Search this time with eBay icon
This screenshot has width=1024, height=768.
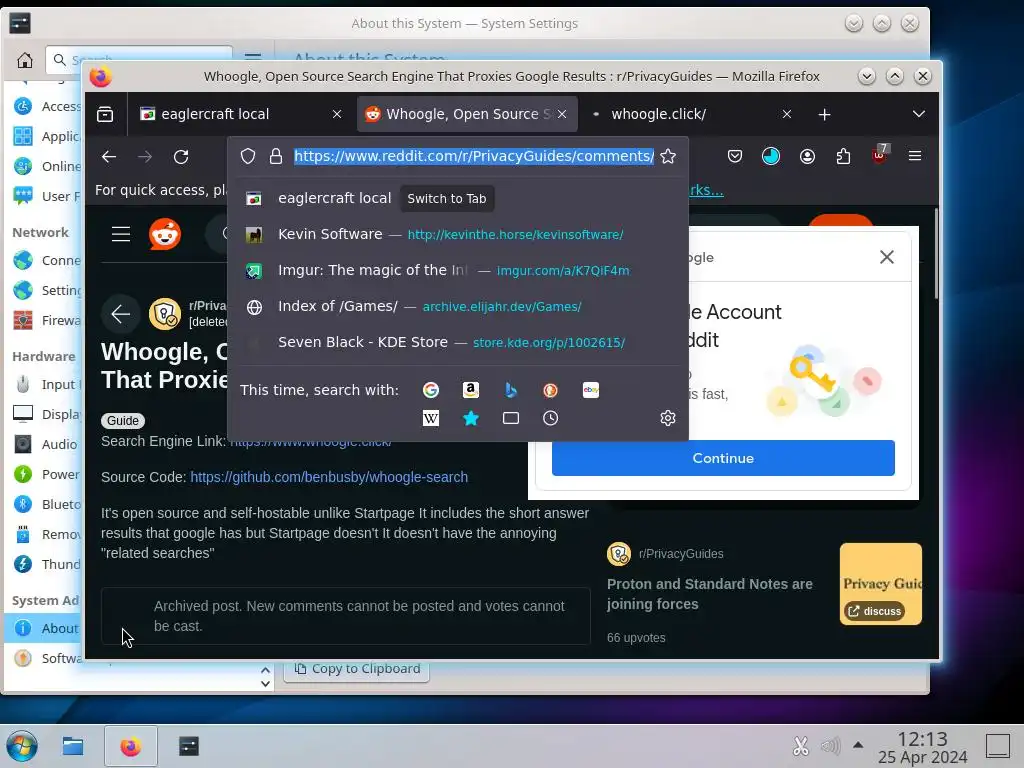590,390
